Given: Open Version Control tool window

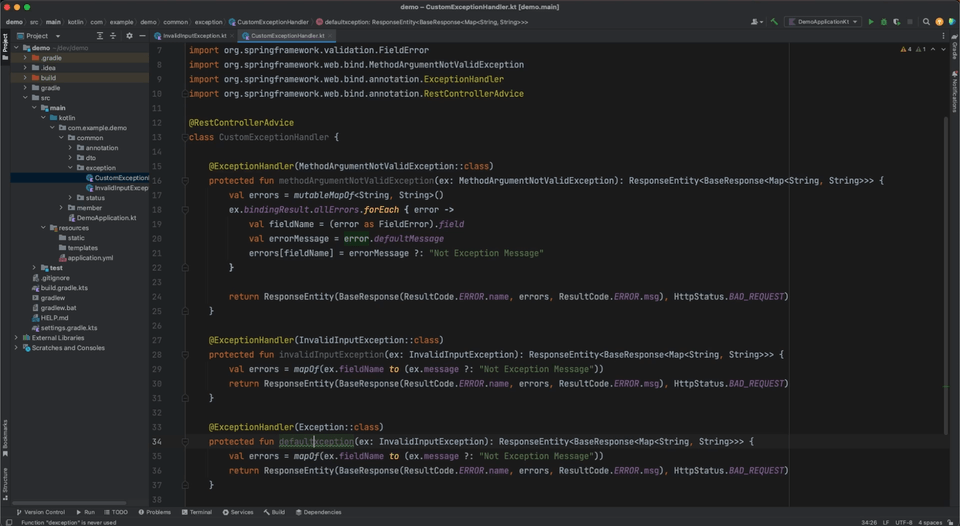Looking at the screenshot, I should [40, 512].
